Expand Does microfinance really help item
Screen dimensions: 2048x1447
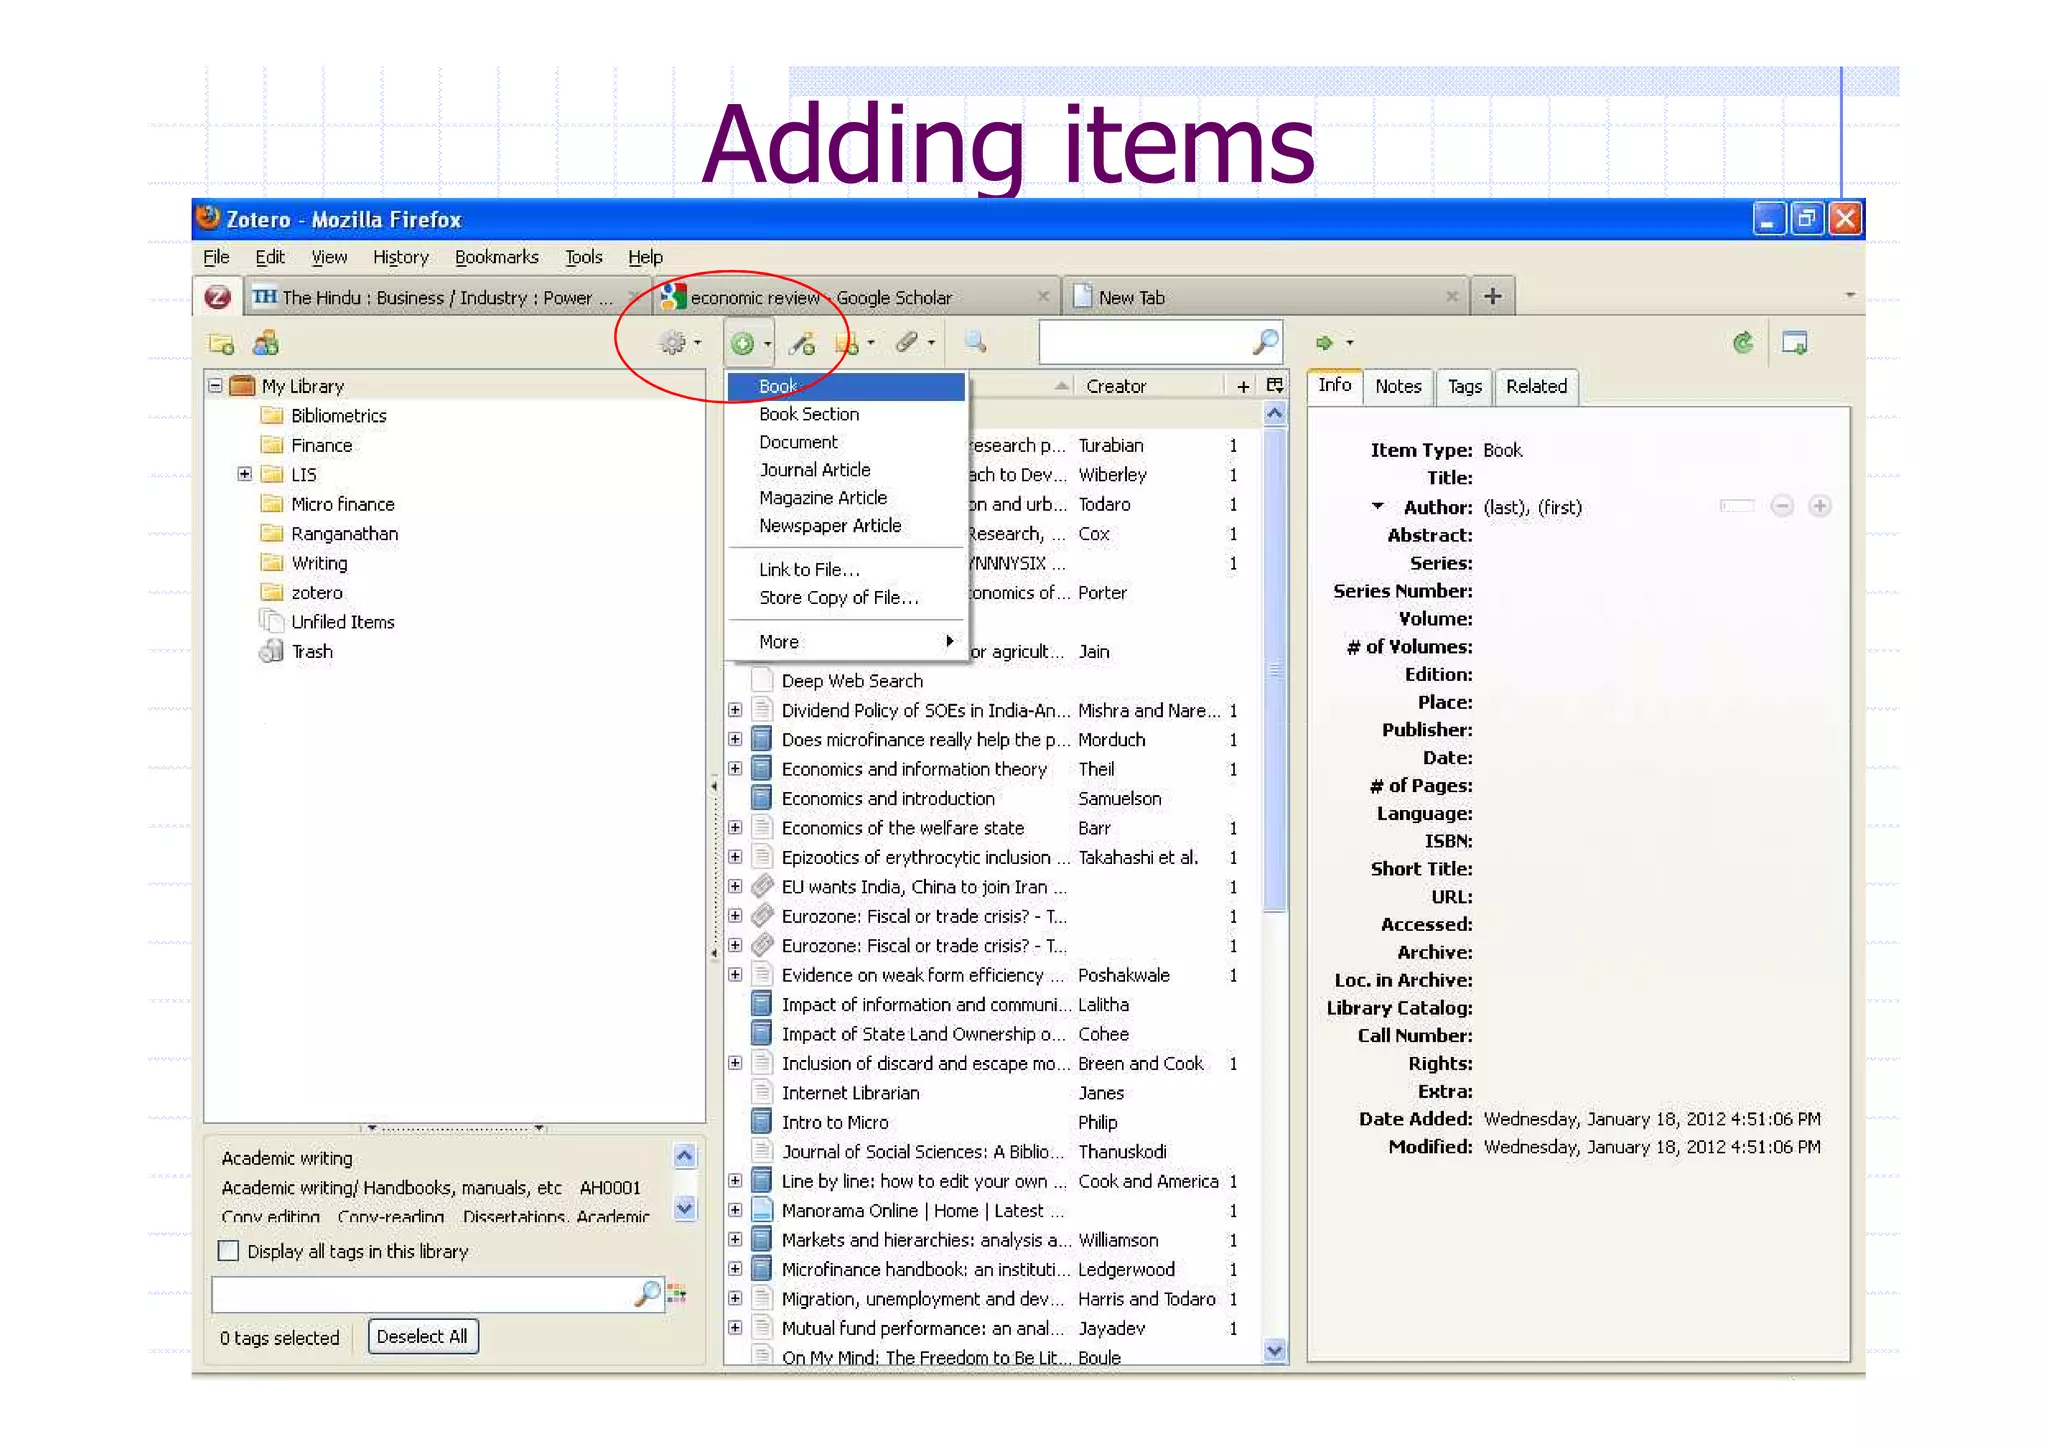[x=735, y=739]
